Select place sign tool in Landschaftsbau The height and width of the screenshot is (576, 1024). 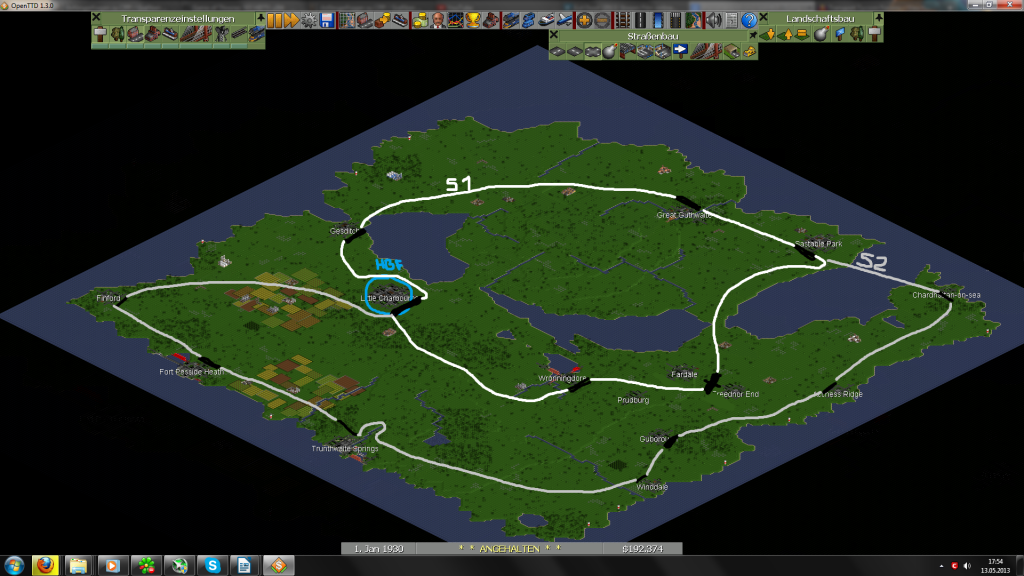874,33
